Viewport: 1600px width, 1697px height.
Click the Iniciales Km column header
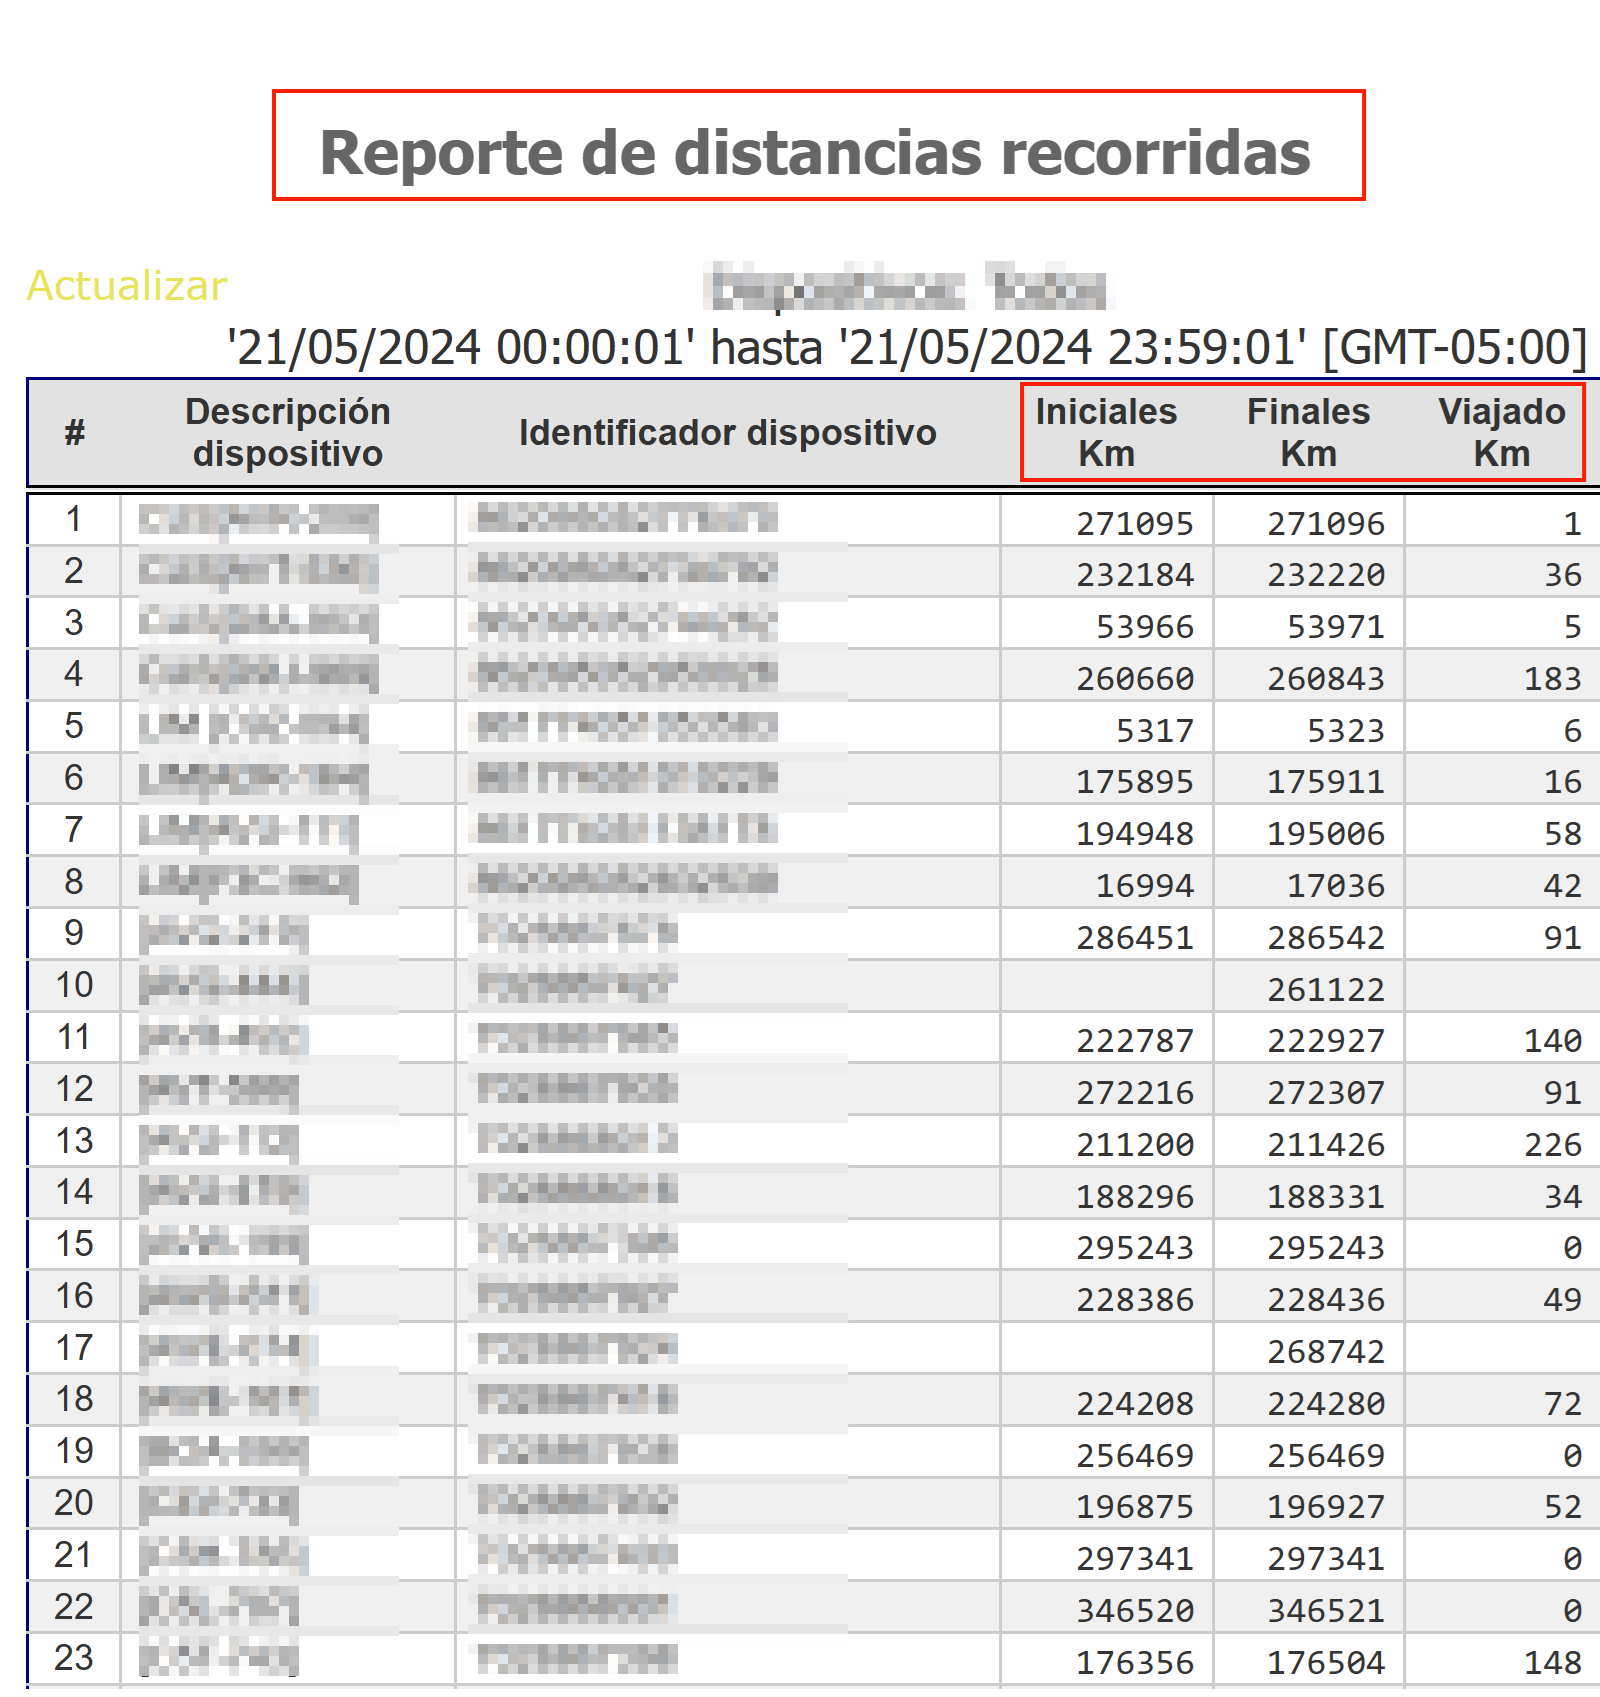1106,432
